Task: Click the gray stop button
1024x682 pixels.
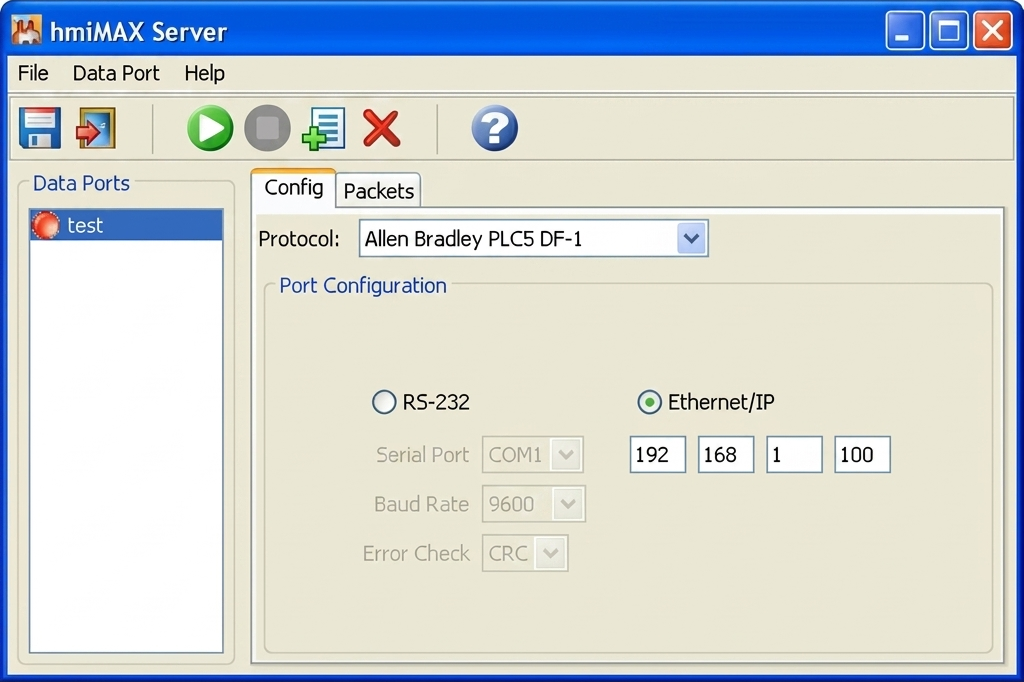Action: click(x=267, y=128)
